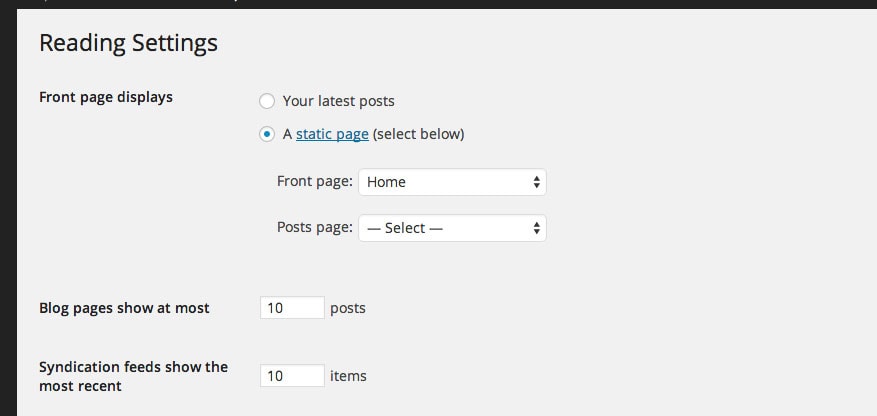This screenshot has width=877, height=416.
Task: Click the "Front page displays" row heading
Action: pyautogui.click(x=106, y=97)
